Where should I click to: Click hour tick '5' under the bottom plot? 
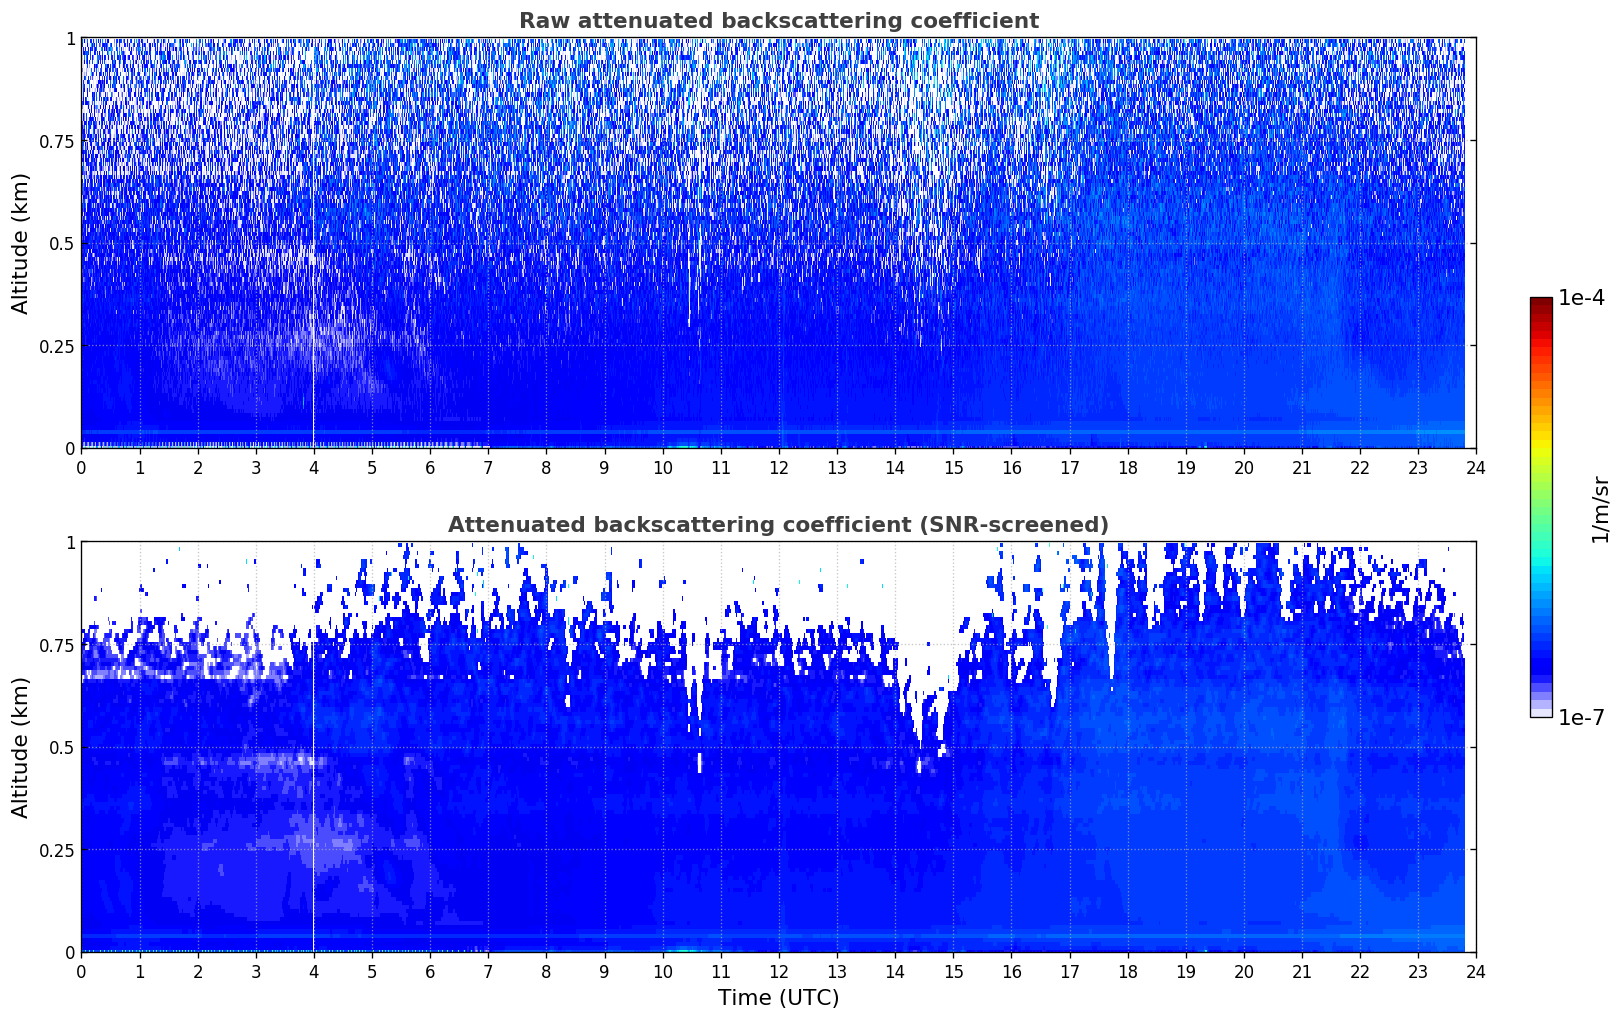point(372,971)
